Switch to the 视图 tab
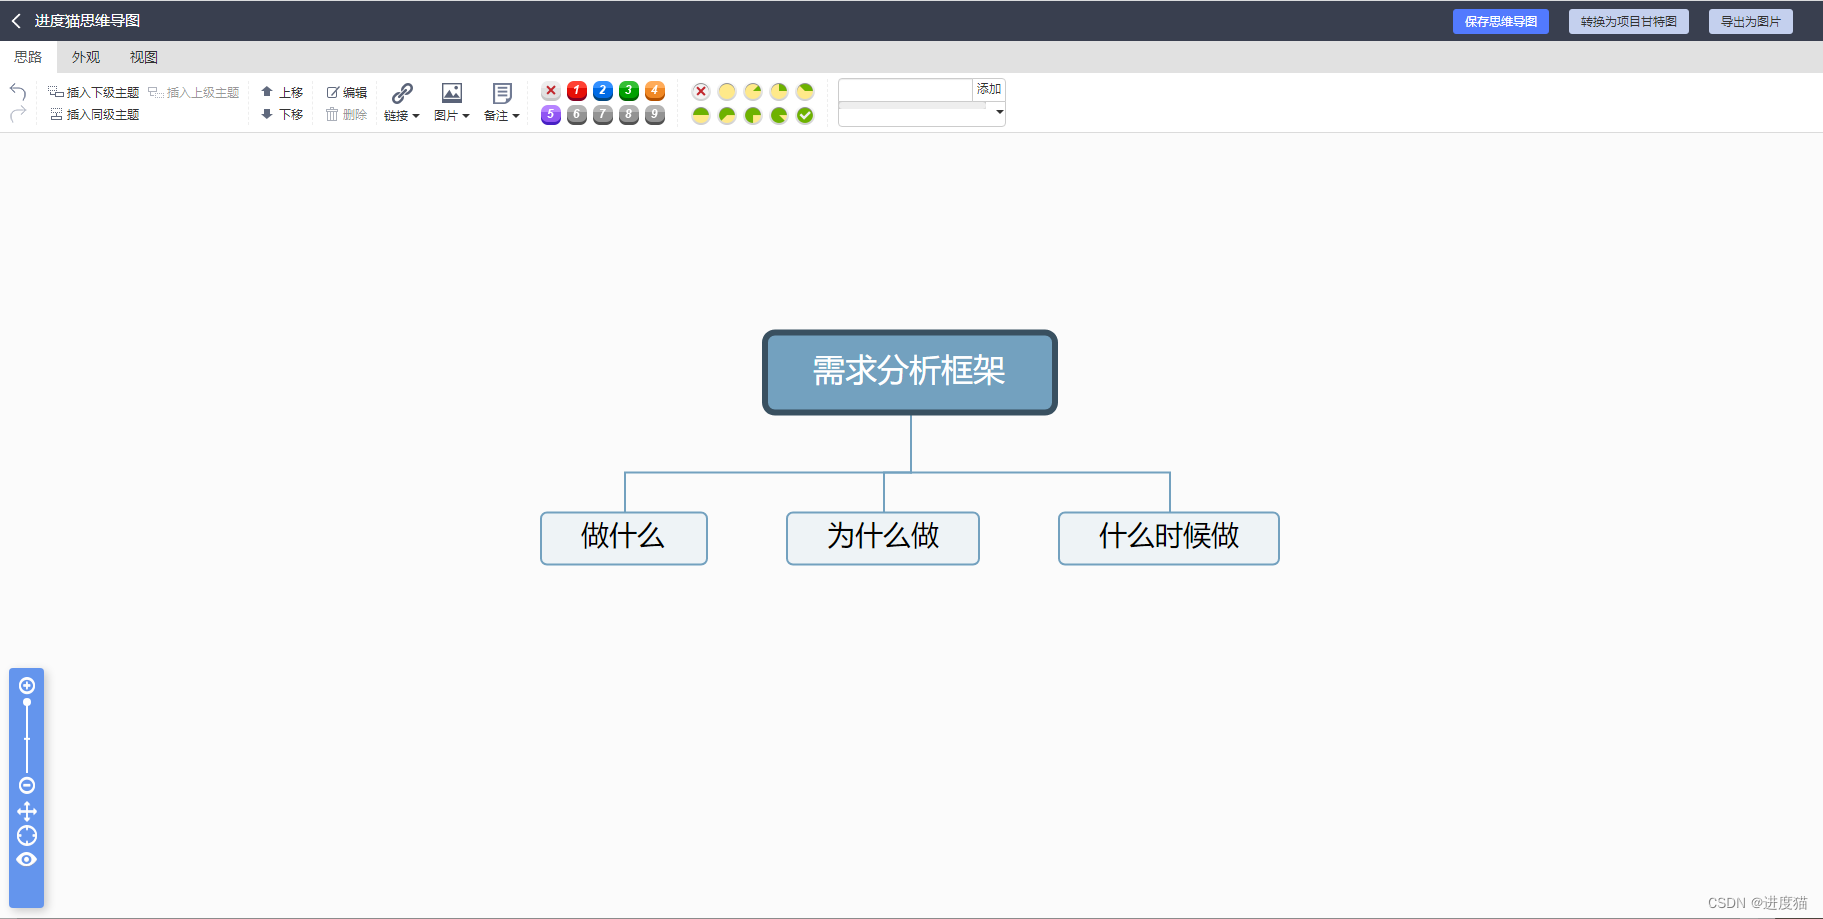This screenshot has width=1823, height=919. [144, 57]
